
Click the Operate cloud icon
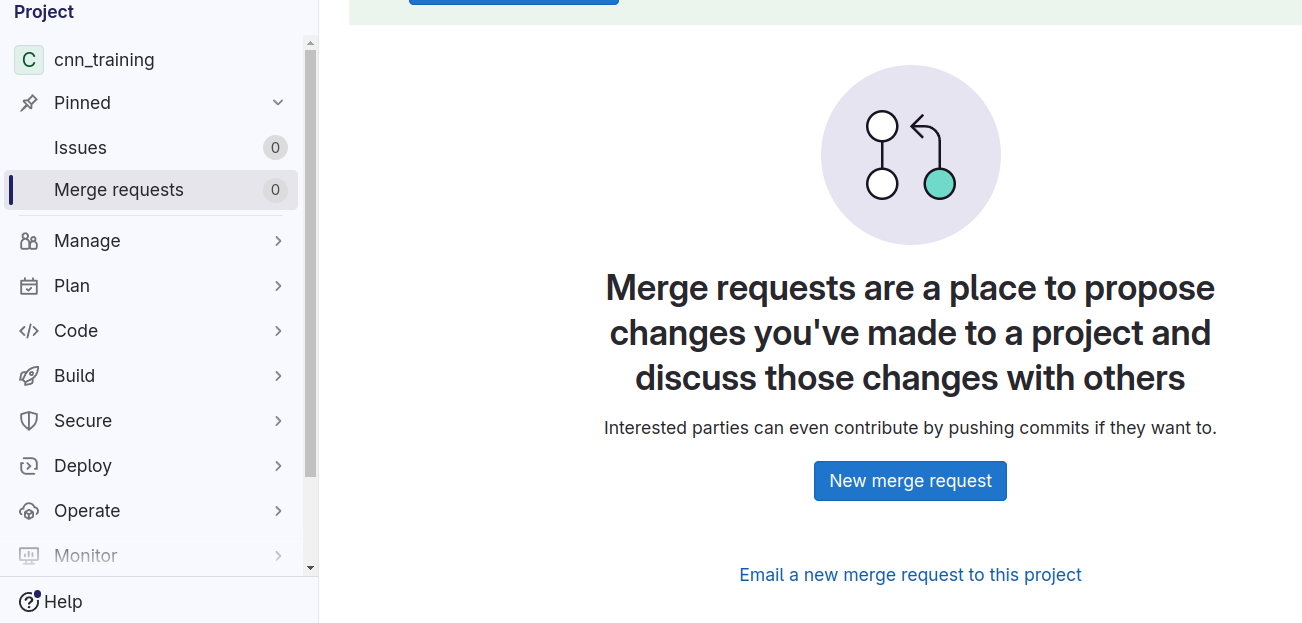(29, 511)
